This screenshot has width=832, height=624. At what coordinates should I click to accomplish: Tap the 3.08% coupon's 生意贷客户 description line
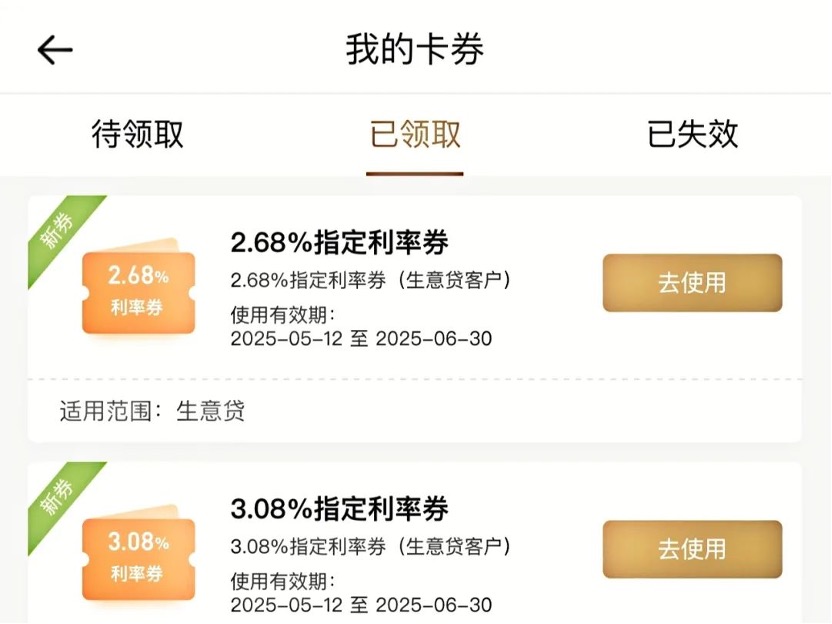tap(377, 547)
